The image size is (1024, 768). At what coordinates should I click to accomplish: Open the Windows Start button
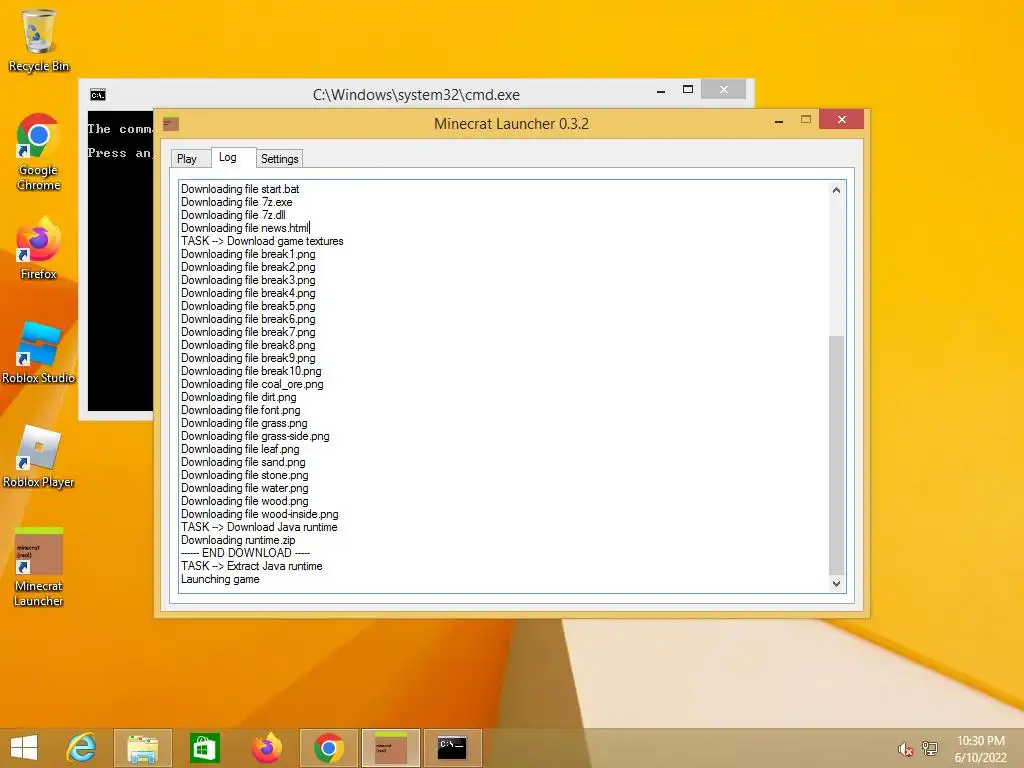[24, 748]
